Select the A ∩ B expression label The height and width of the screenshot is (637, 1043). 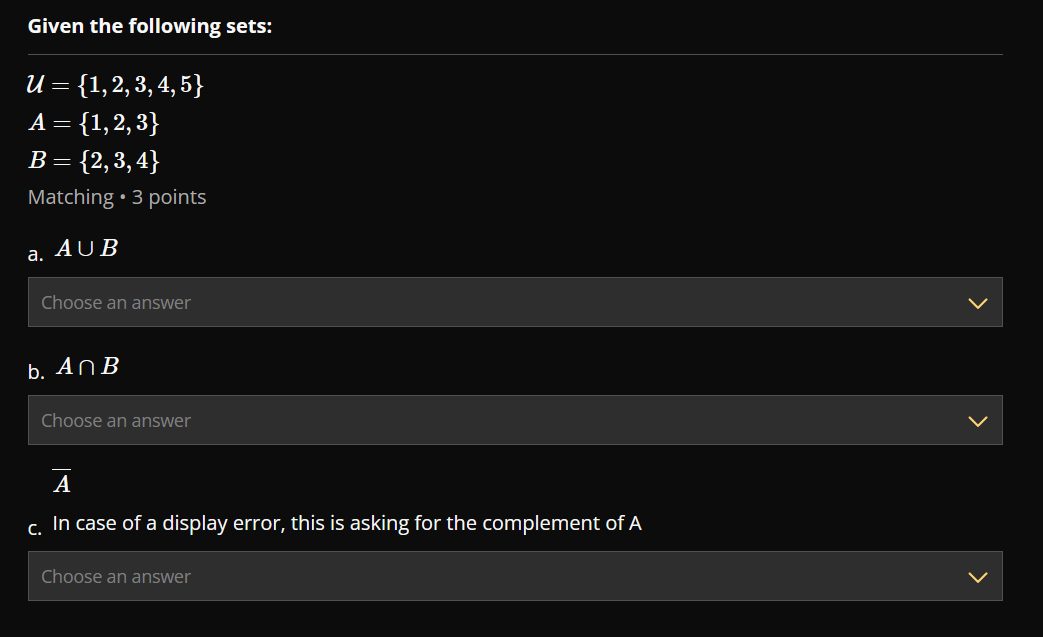(x=87, y=366)
